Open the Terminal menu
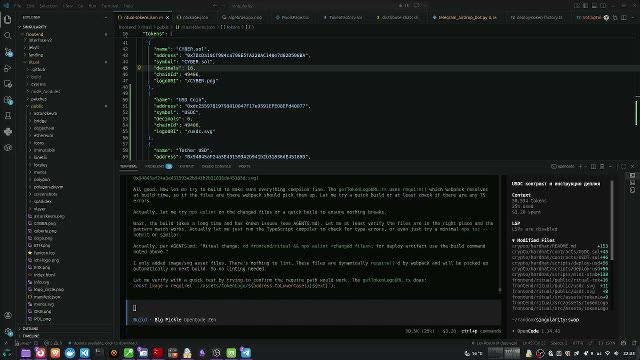This screenshot has height=360, width=640. (110, 6)
